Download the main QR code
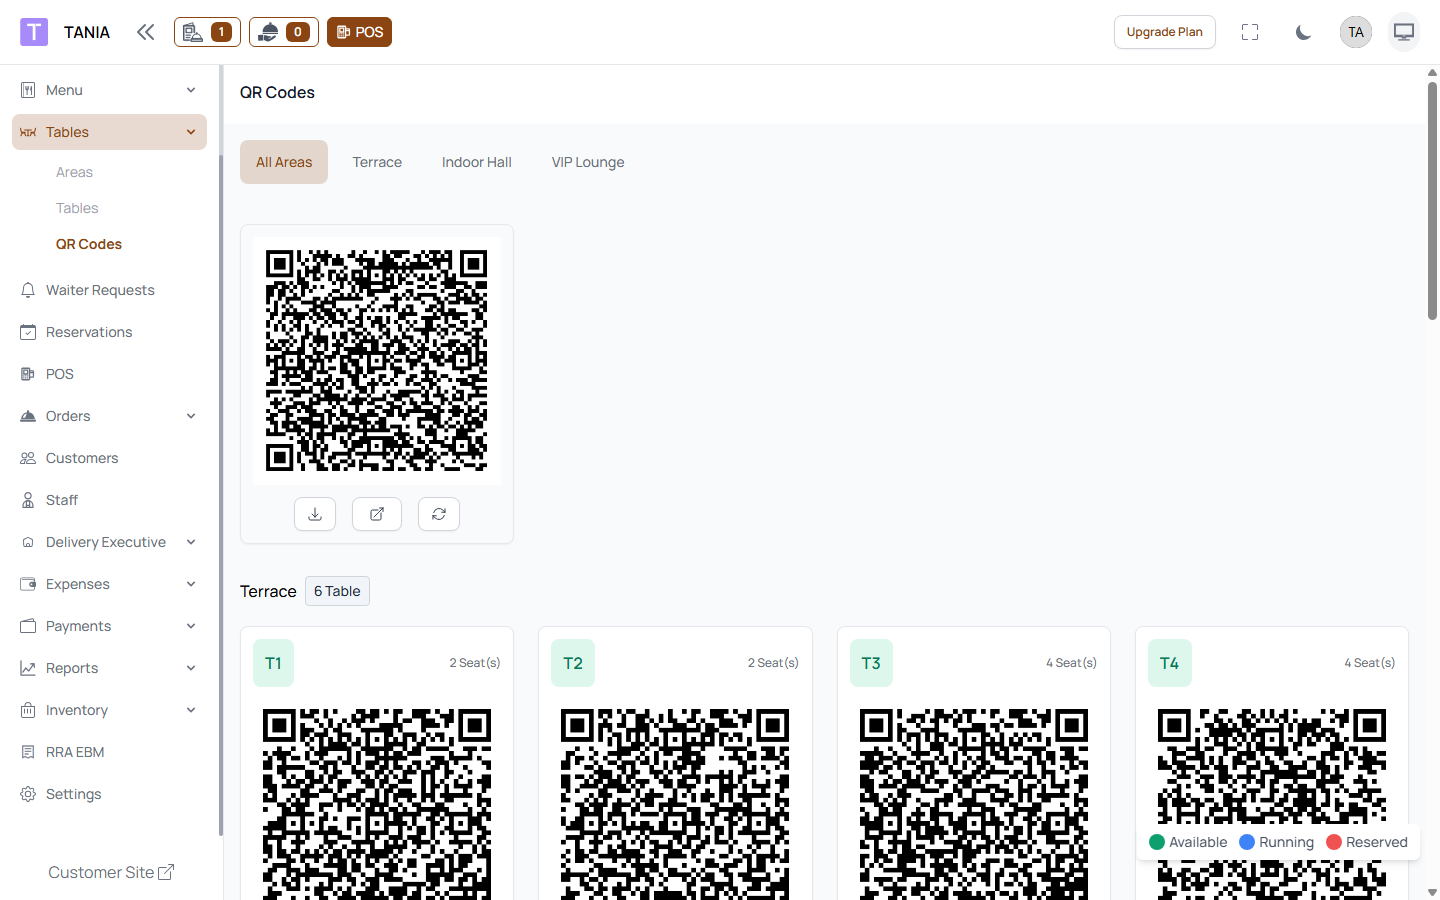The width and height of the screenshot is (1440, 900). (x=315, y=514)
